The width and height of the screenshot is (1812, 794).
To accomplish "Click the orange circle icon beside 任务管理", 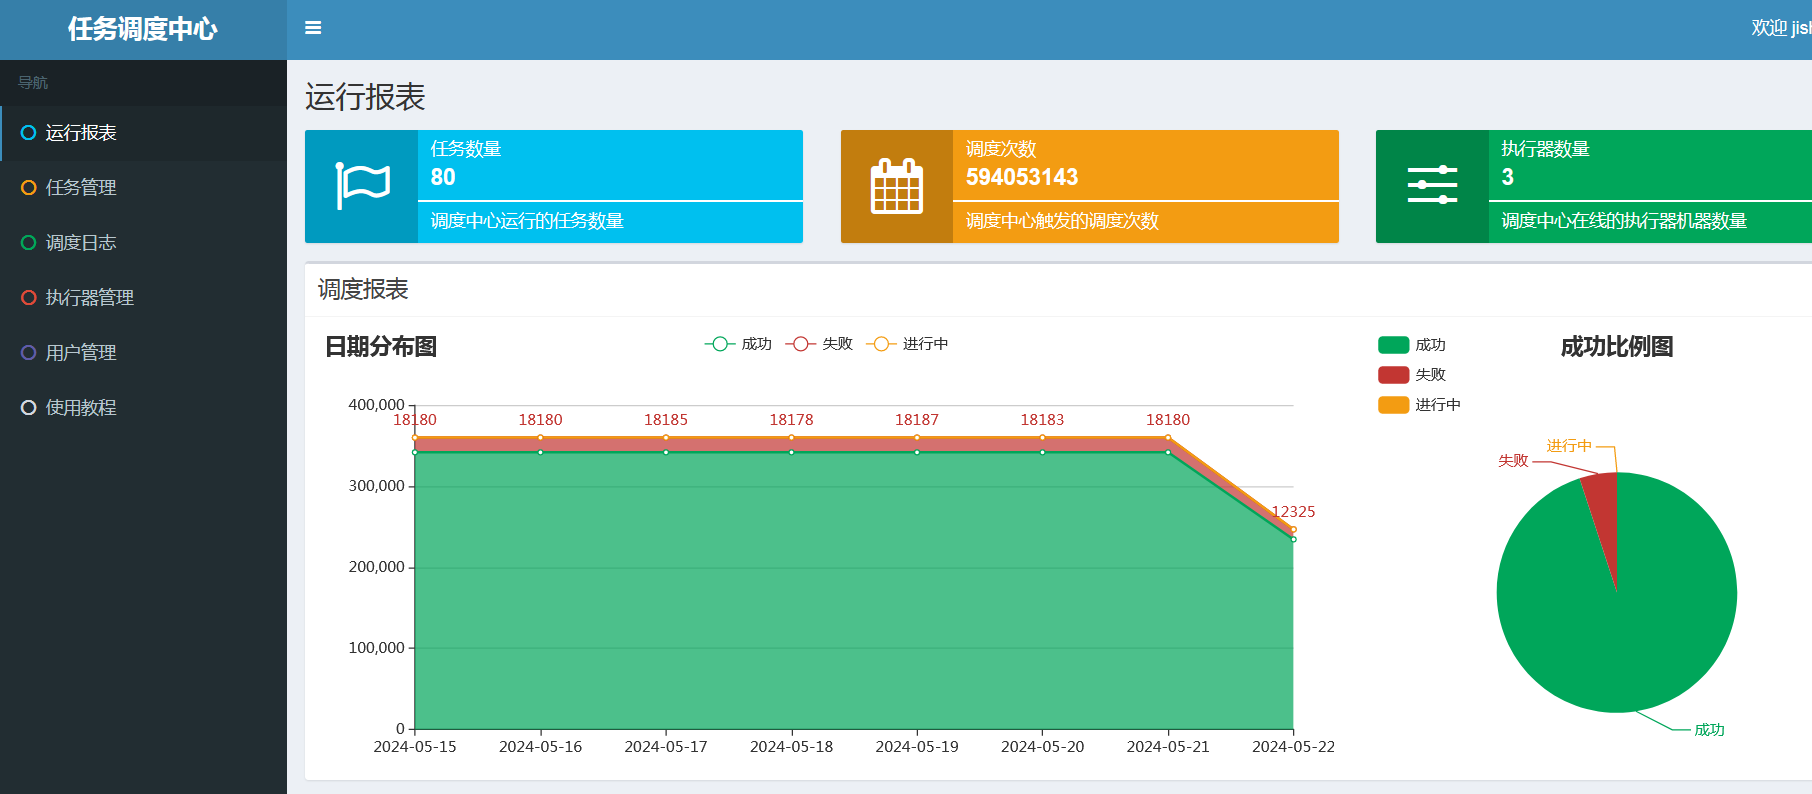I will [x=28, y=188].
